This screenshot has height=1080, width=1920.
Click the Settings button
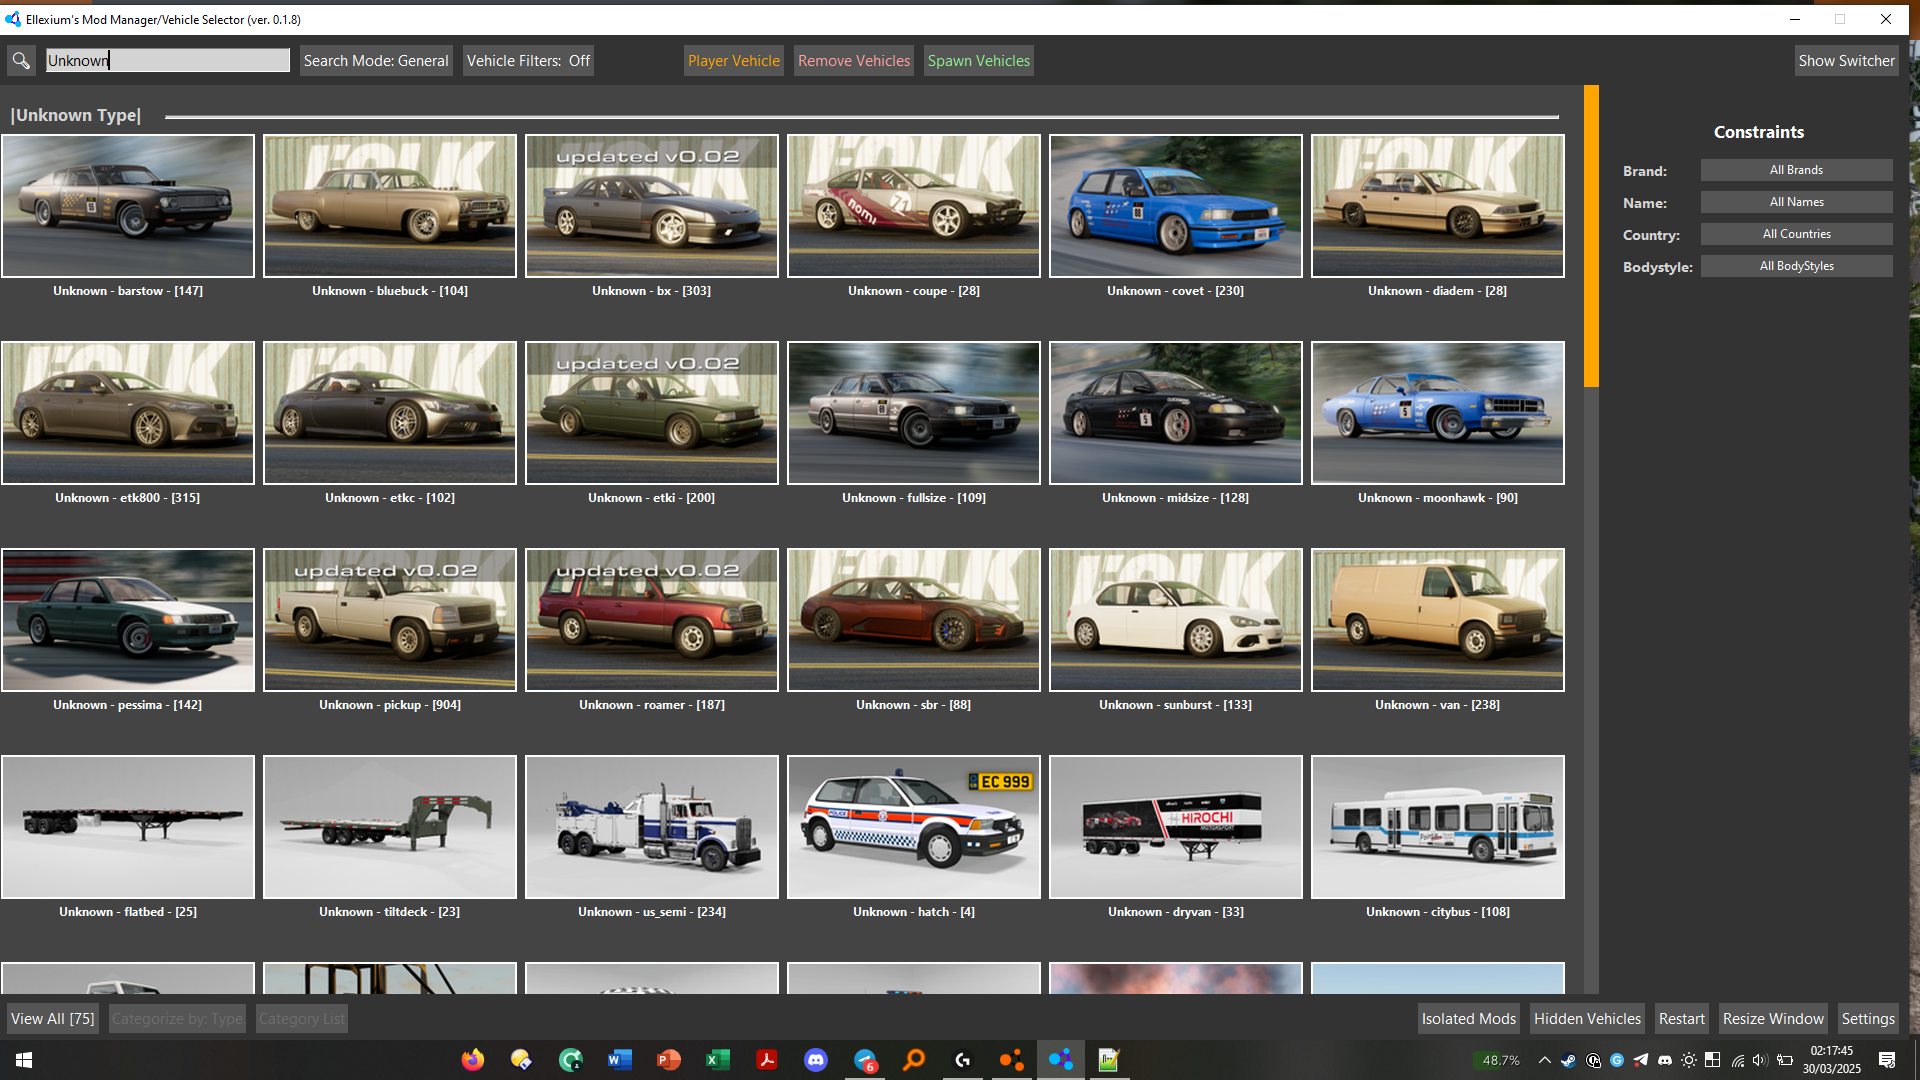[x=1867, y=1019]
